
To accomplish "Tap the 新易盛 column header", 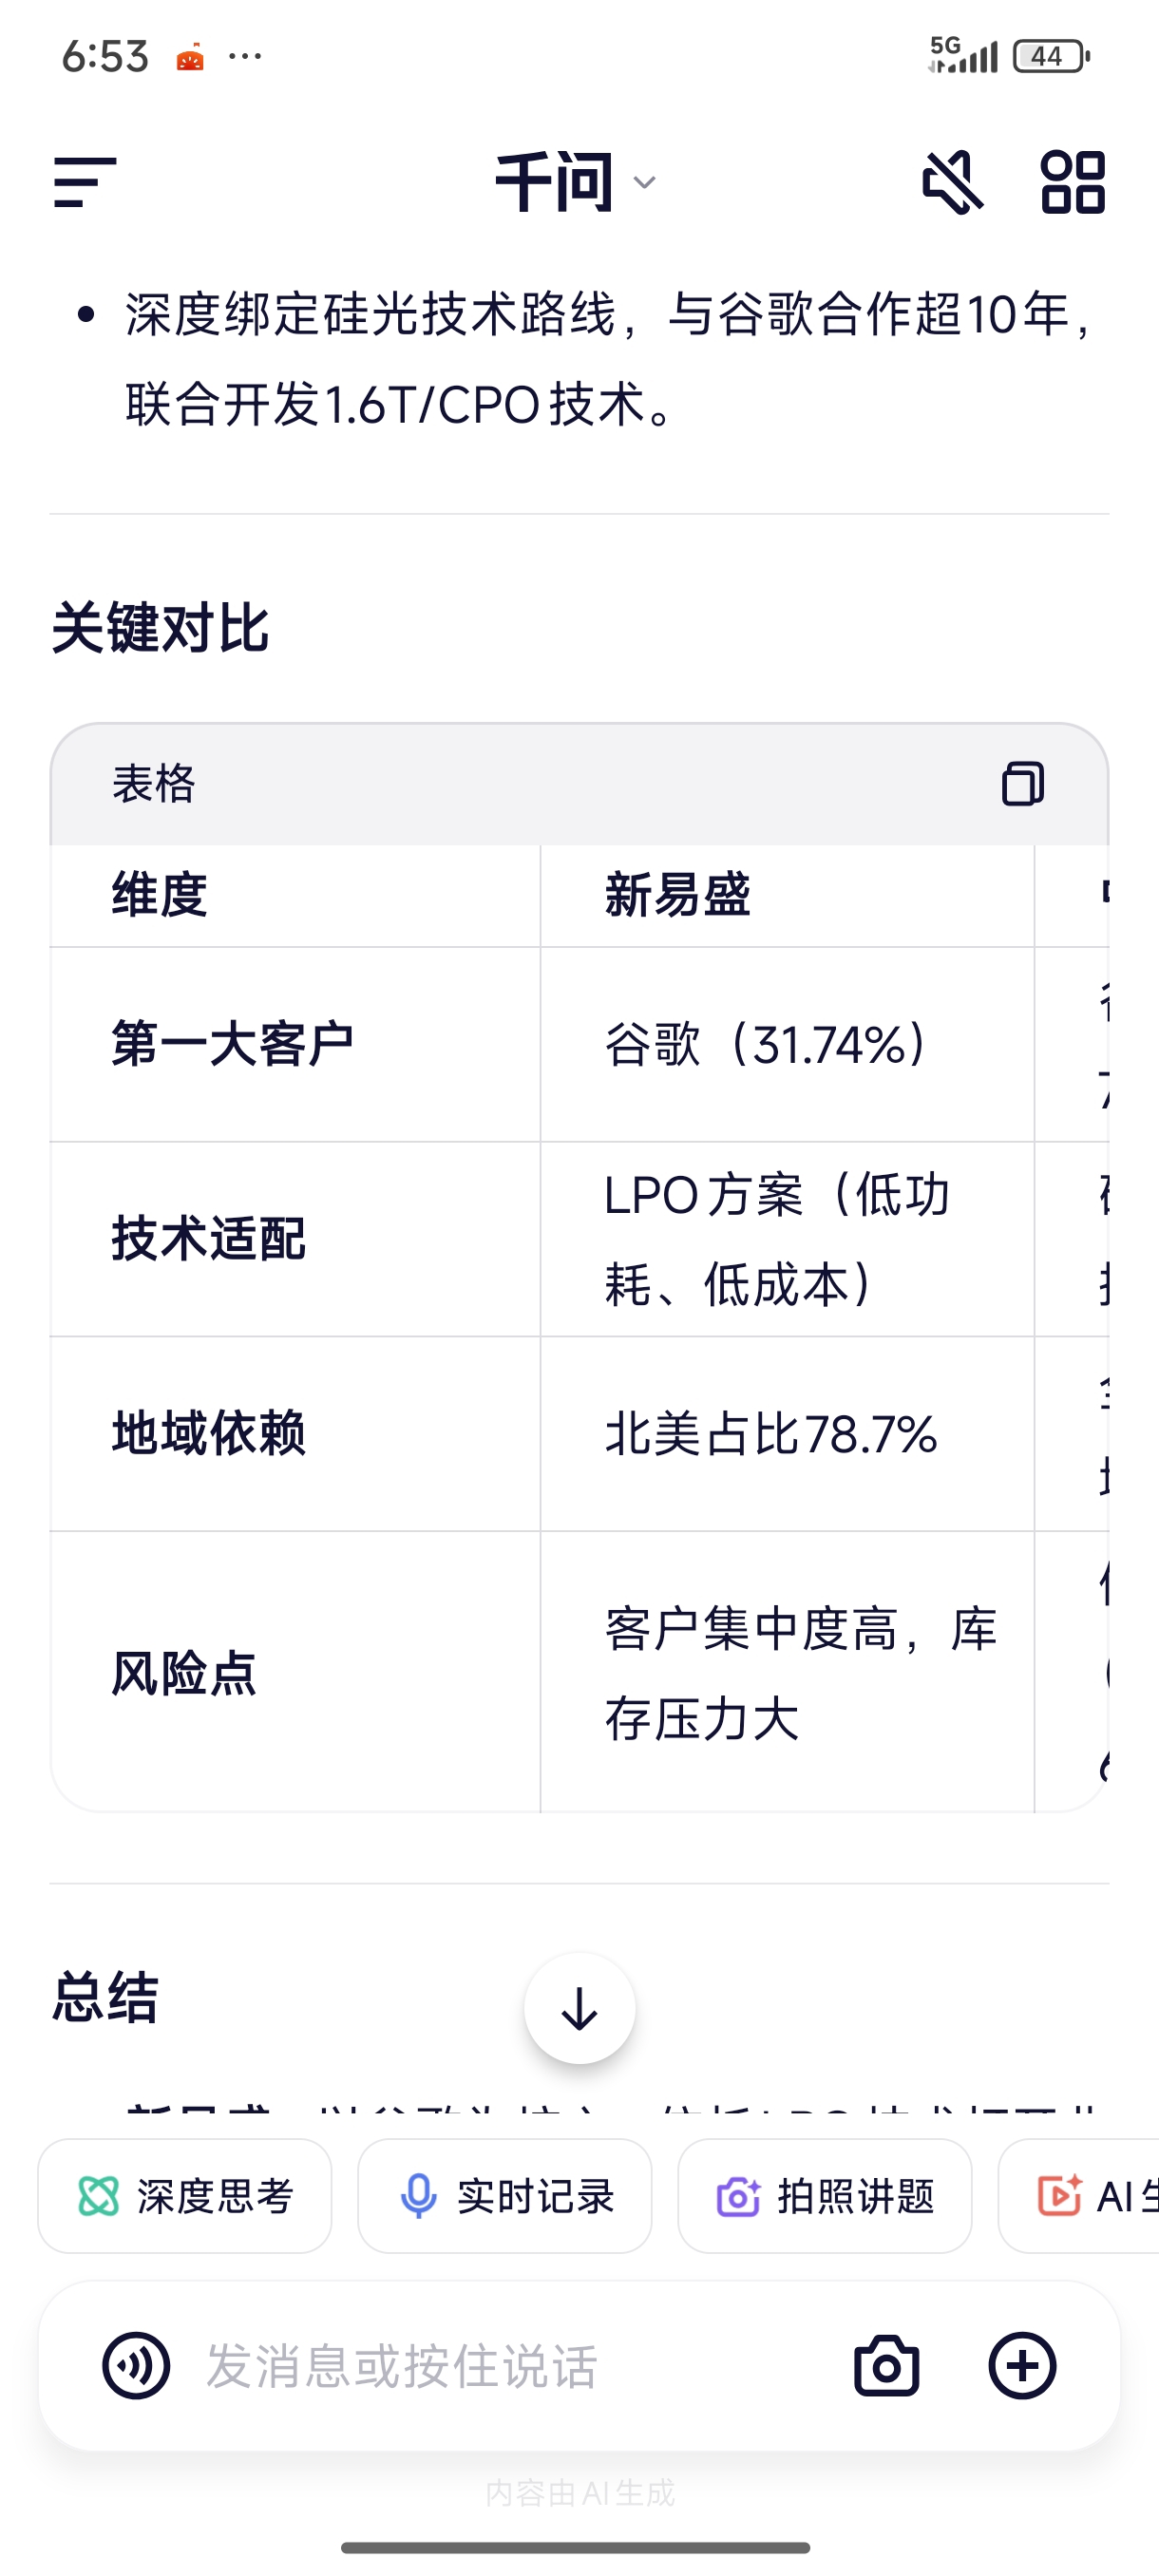I will point(677,894).
